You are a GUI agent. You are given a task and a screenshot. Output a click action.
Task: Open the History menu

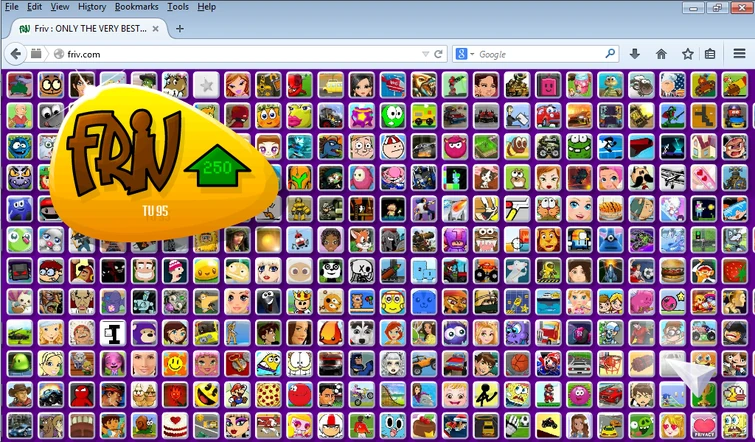[92, 7]
